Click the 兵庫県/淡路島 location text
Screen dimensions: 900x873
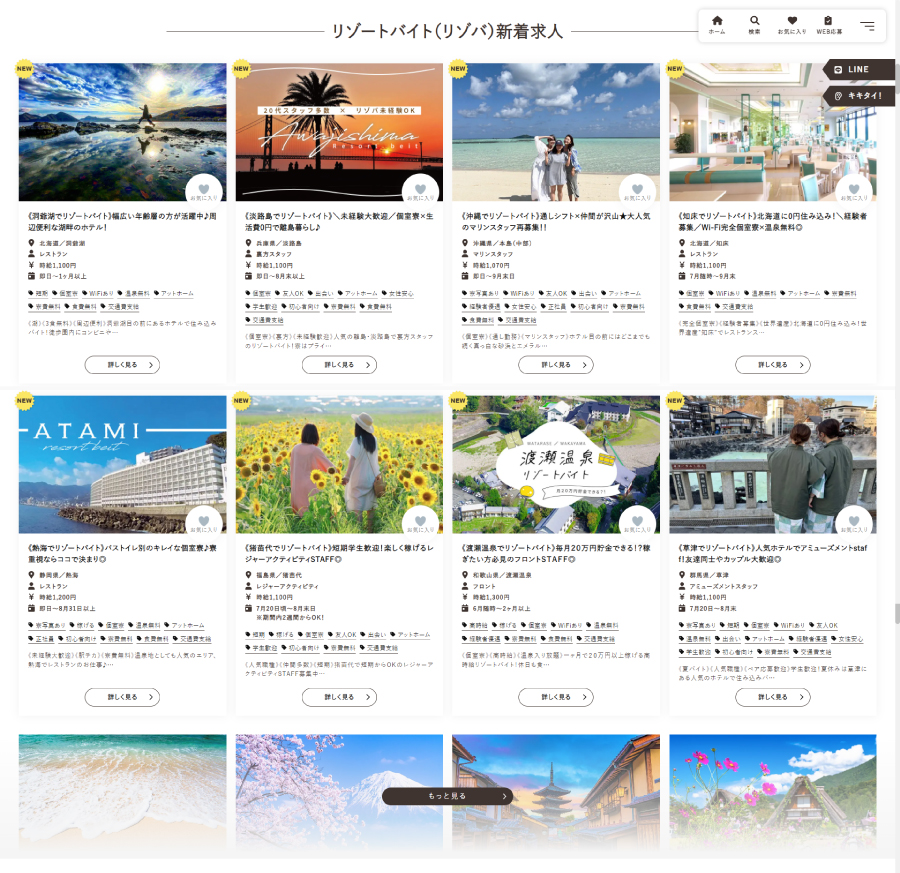pos(279,243)
